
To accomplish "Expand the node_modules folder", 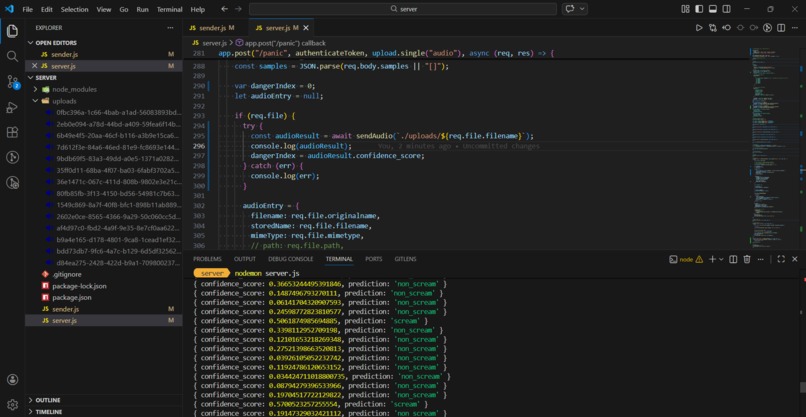I will tap(103, 89).
